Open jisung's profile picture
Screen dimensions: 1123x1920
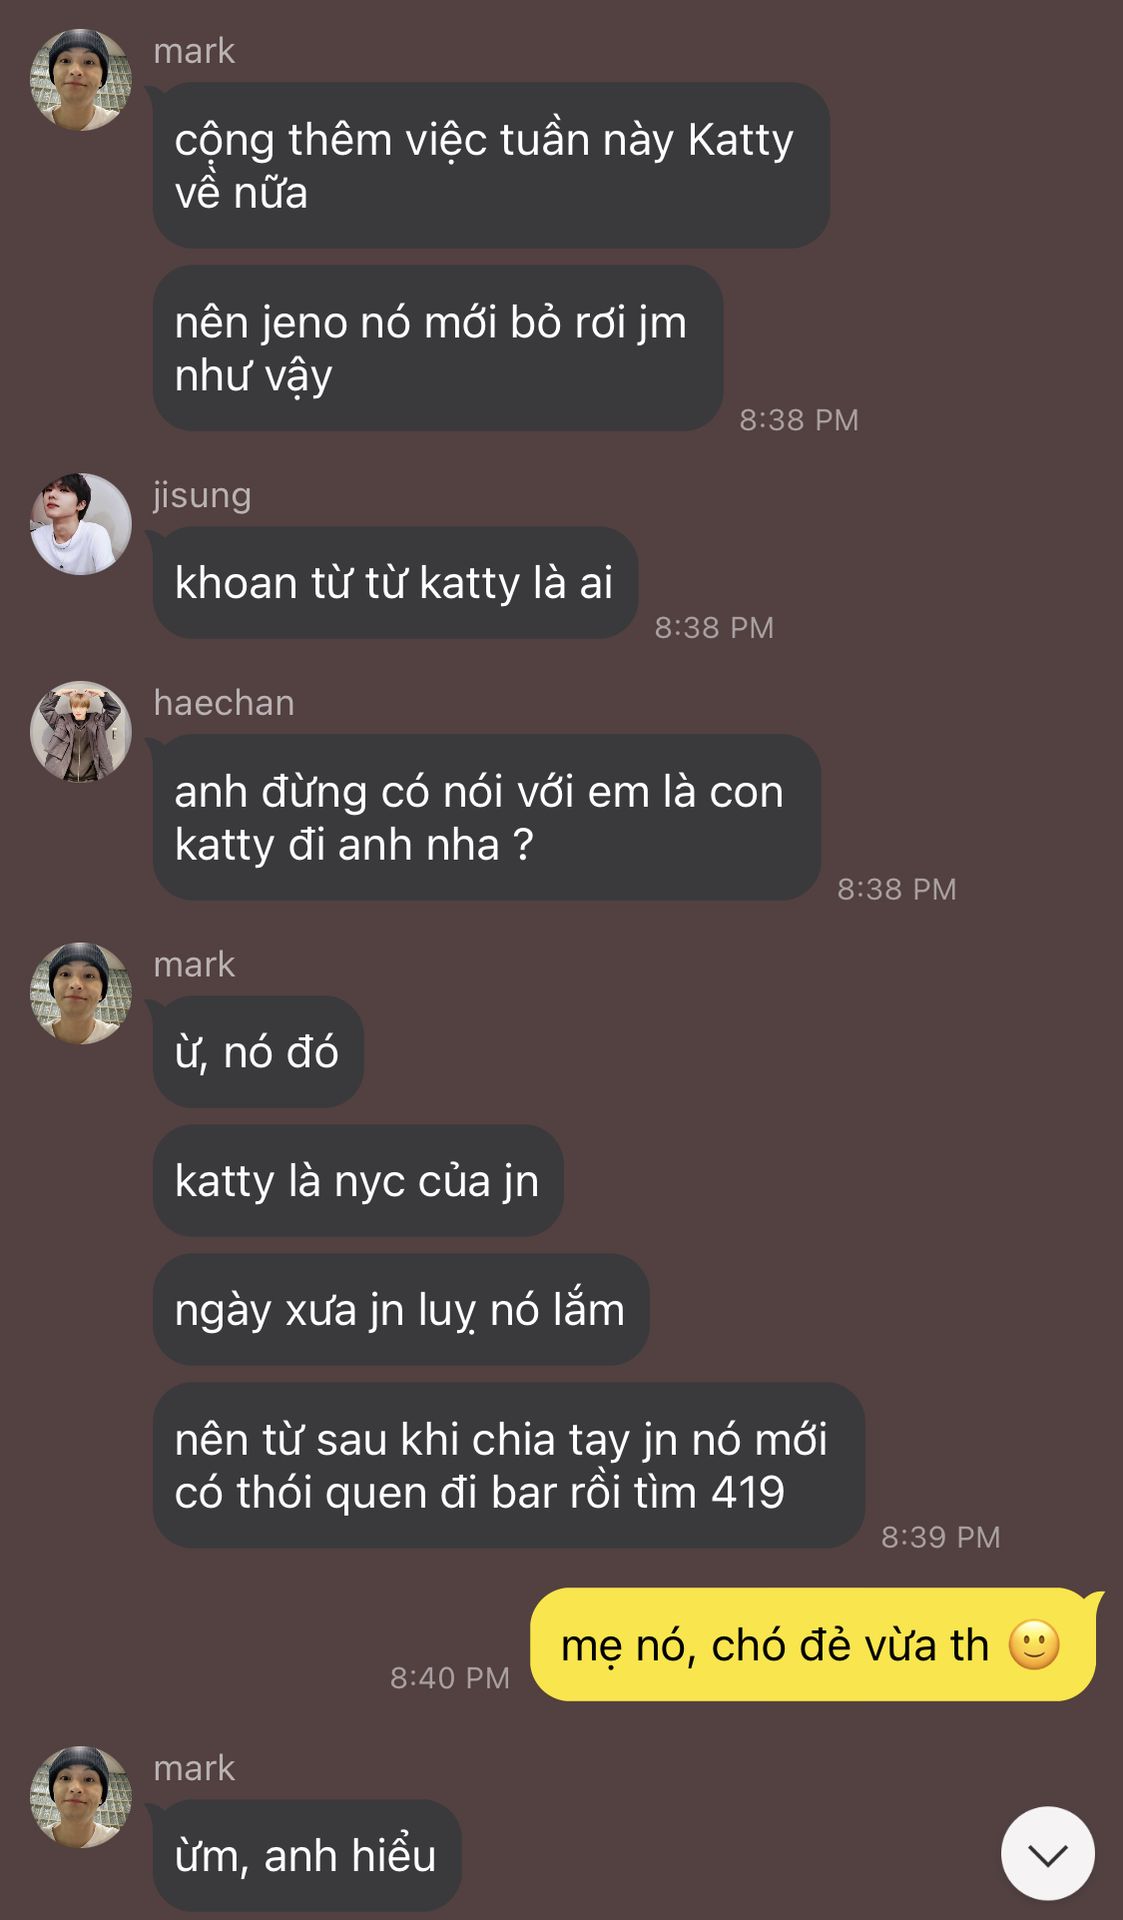click(81, 523)
